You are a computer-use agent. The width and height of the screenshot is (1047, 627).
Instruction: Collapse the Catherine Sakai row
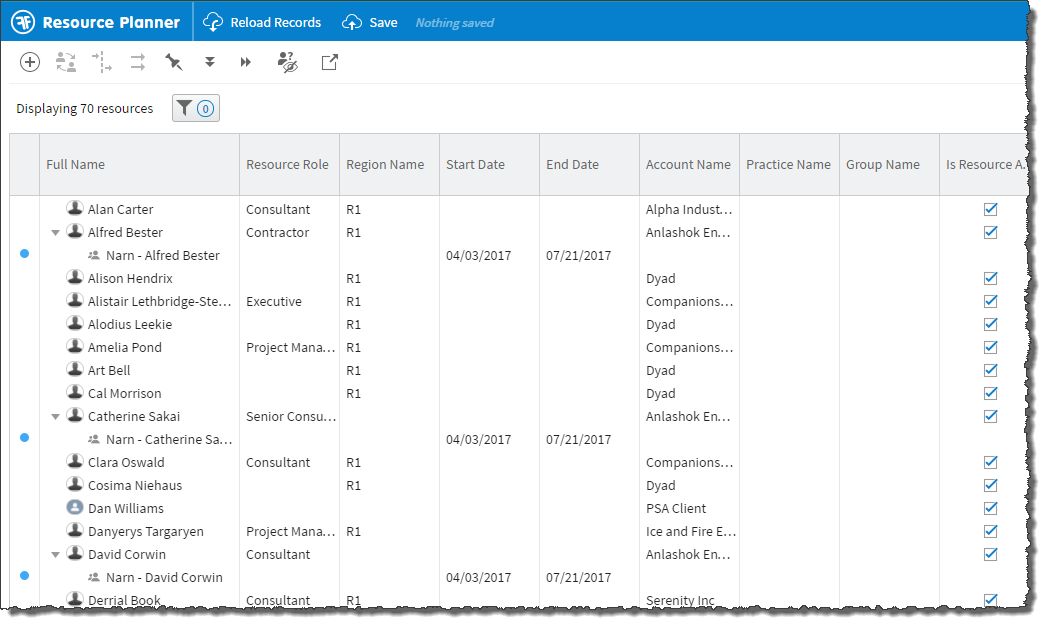click(55, 417)
